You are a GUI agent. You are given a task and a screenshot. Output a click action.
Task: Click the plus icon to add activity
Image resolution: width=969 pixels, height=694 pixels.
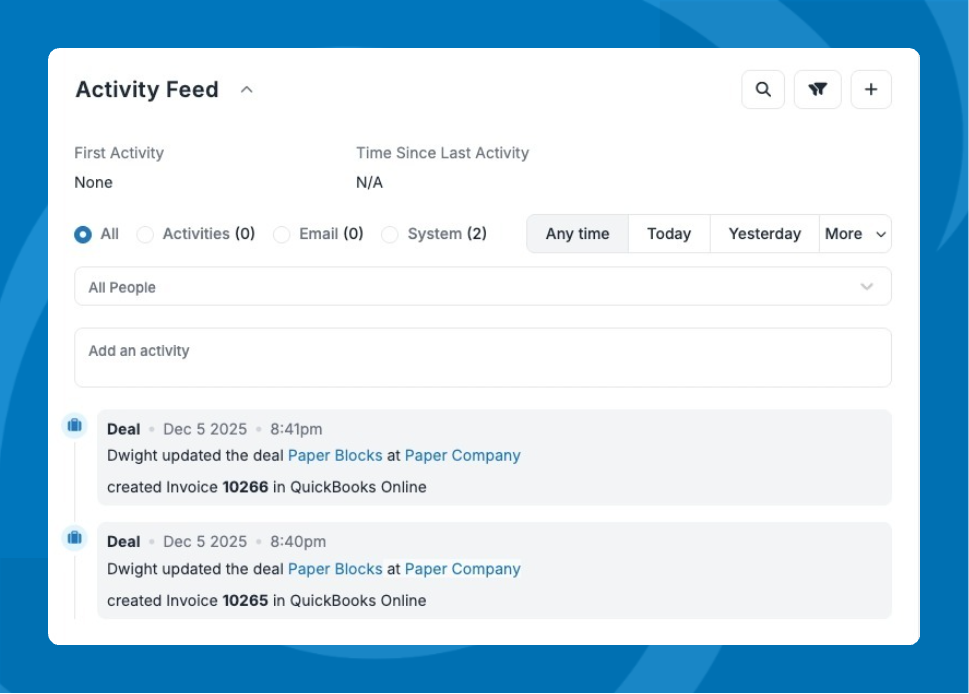tap(870, 90)
